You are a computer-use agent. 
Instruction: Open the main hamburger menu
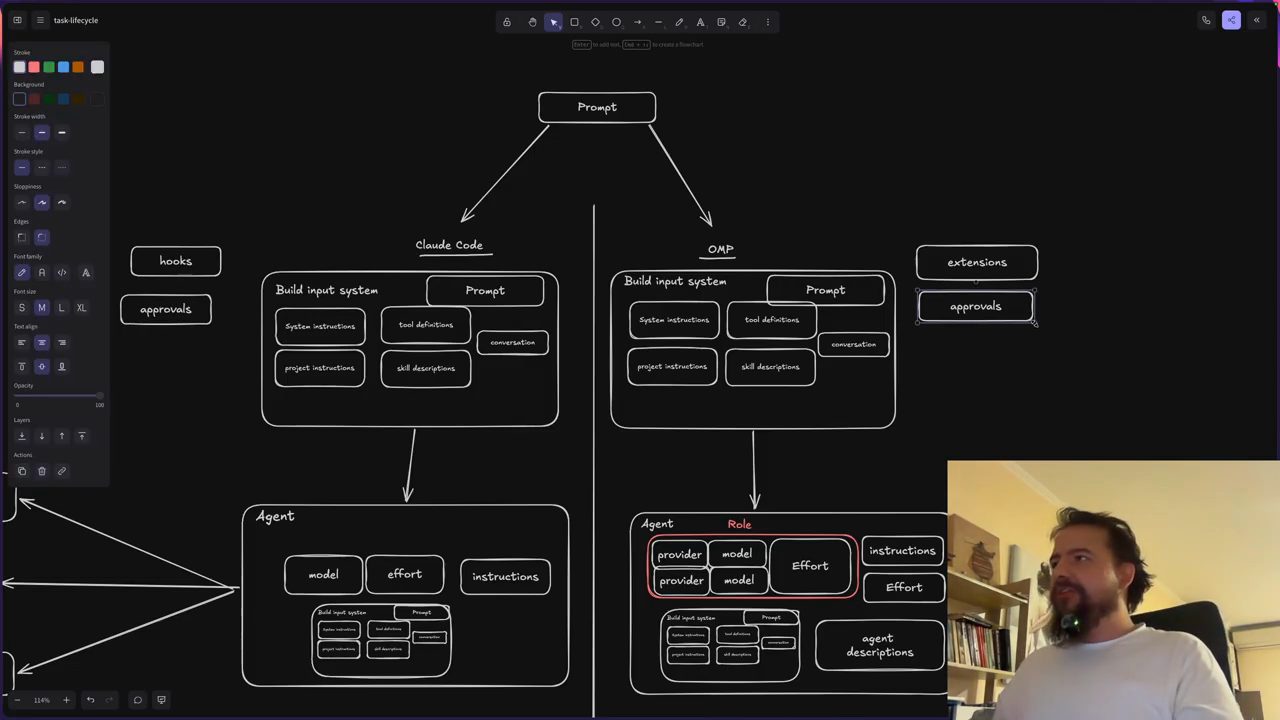pos(40,20)
